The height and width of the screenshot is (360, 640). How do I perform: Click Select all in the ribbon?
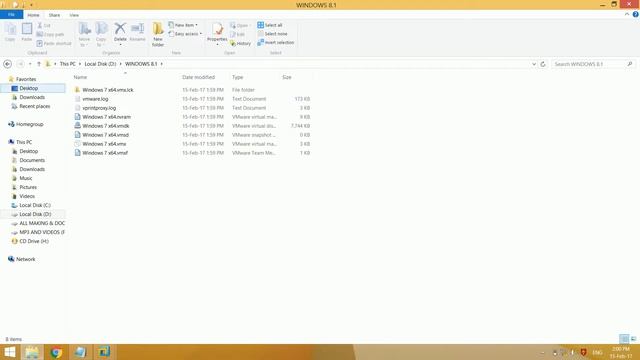tap(270, 25)
